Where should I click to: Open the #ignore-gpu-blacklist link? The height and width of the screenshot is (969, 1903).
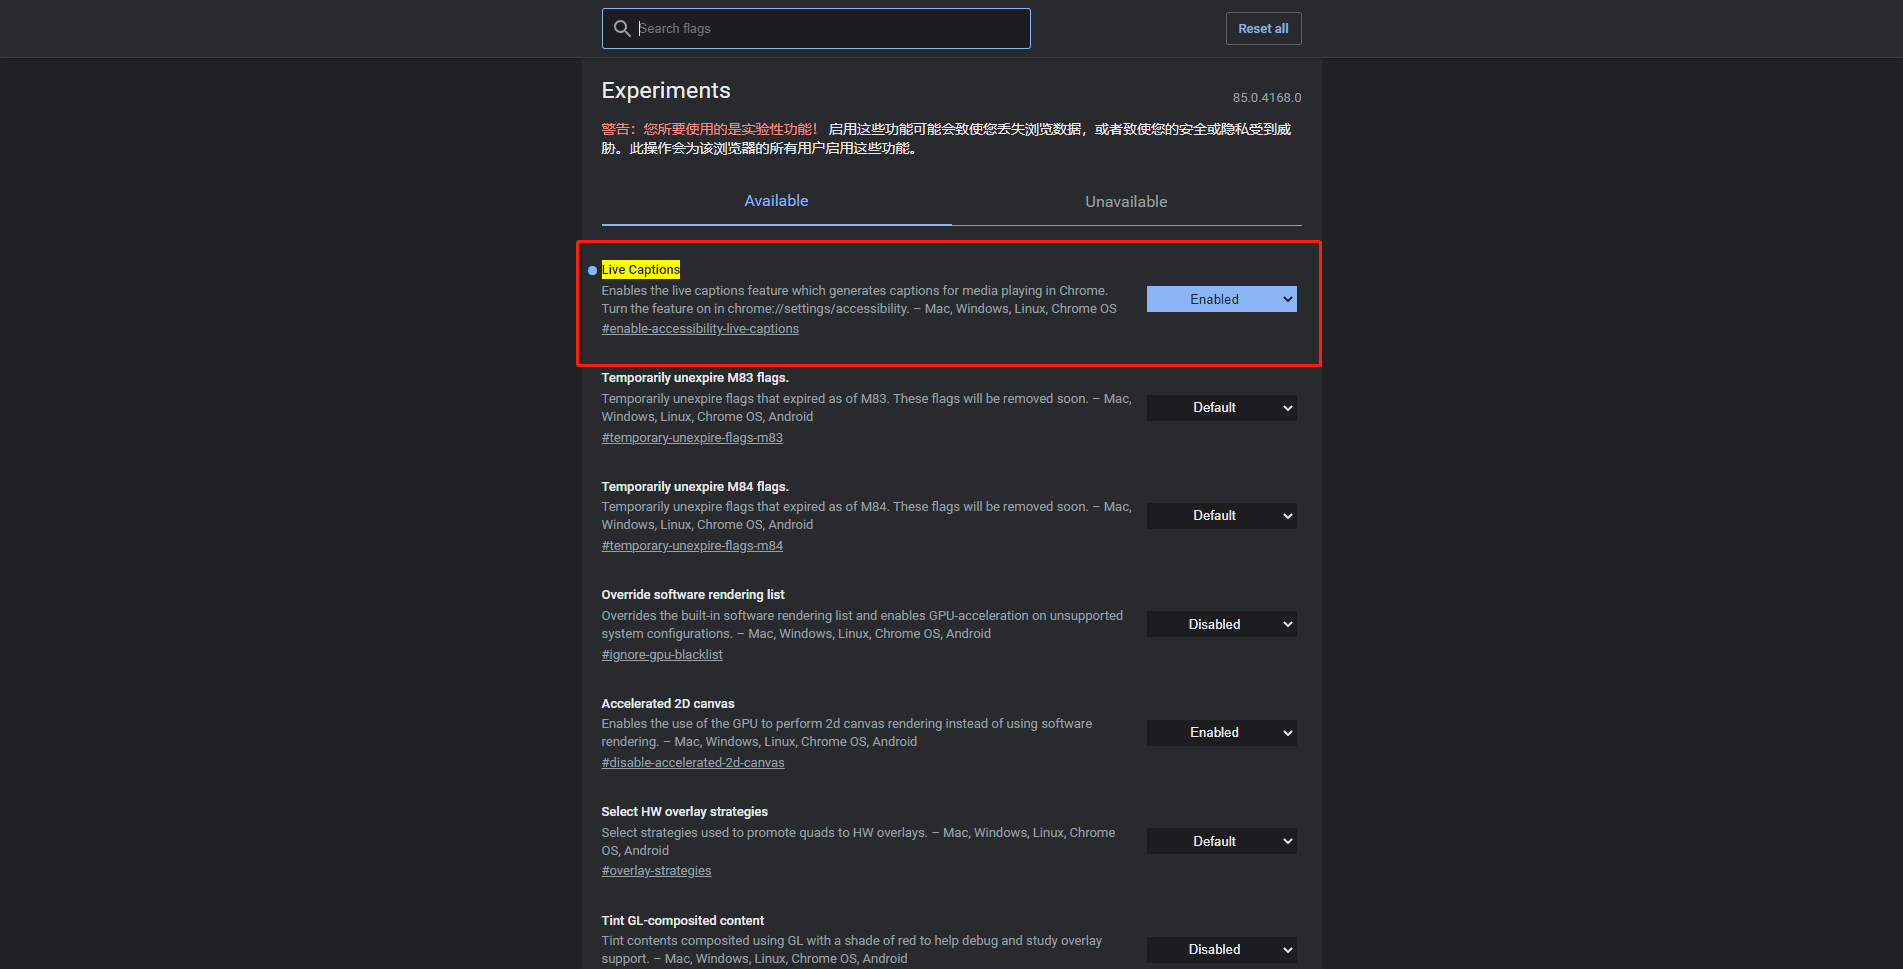[x=662, y=655]
